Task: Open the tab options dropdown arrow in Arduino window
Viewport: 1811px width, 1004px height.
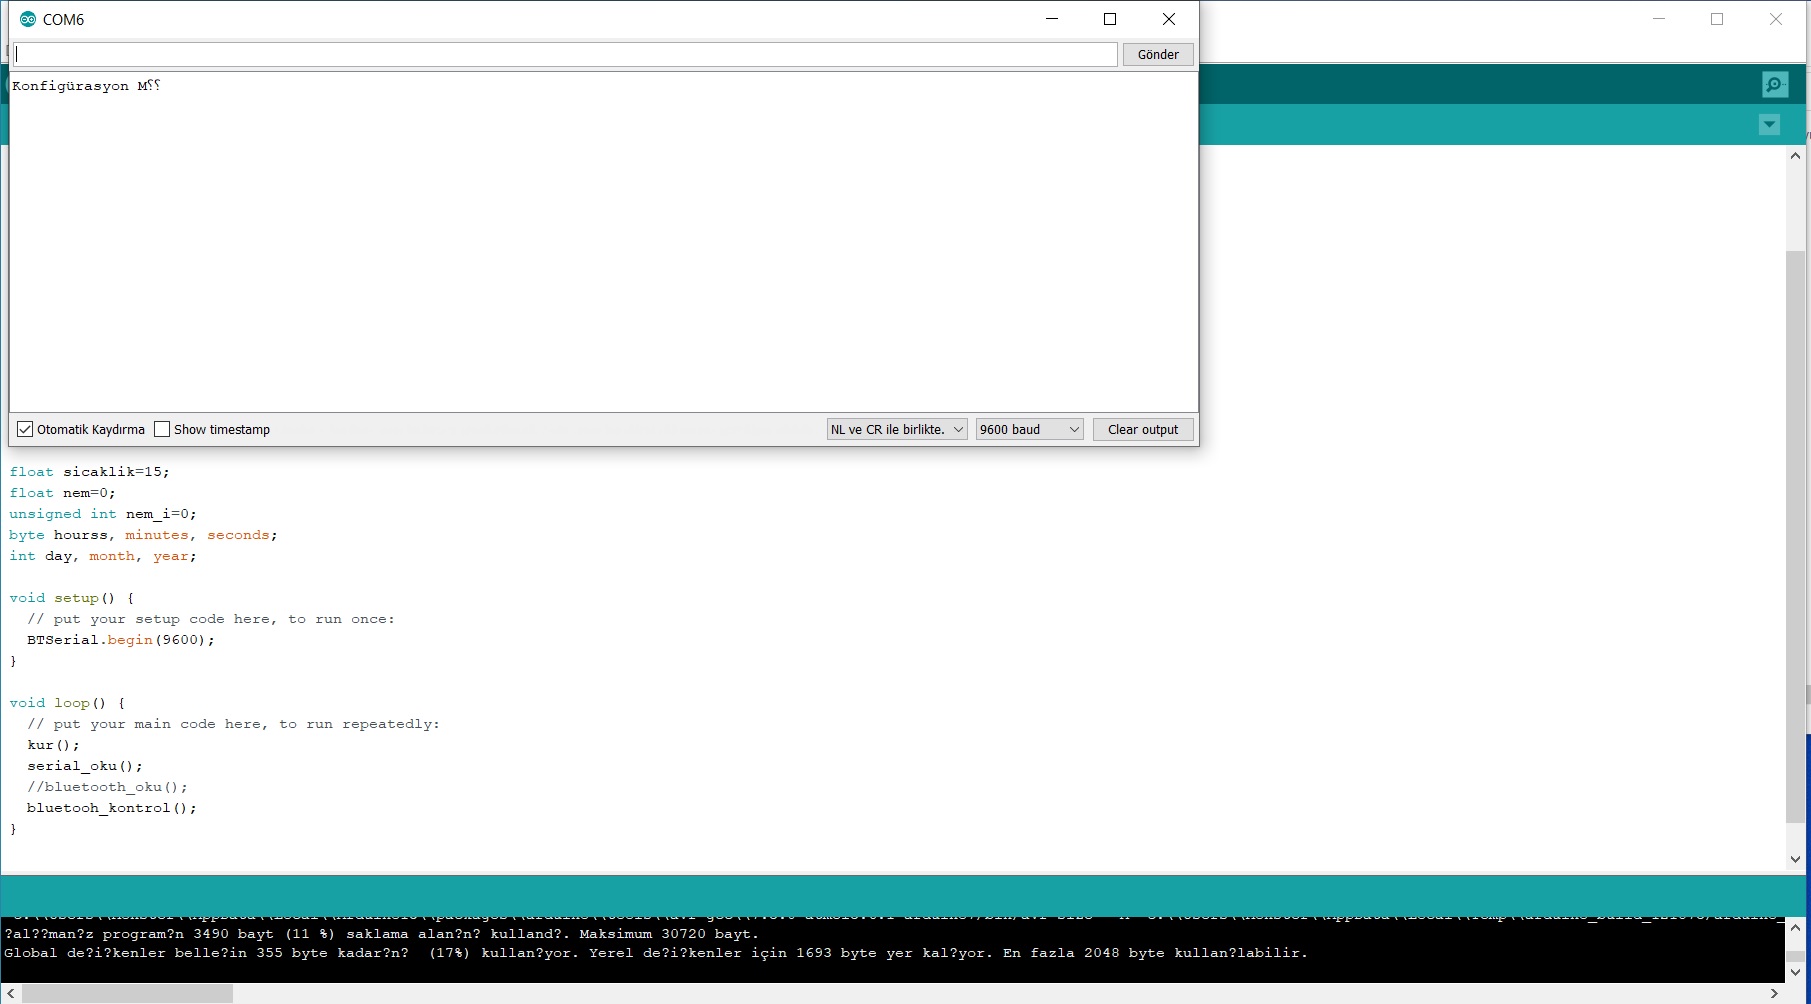Action: tap(1770, 125)
